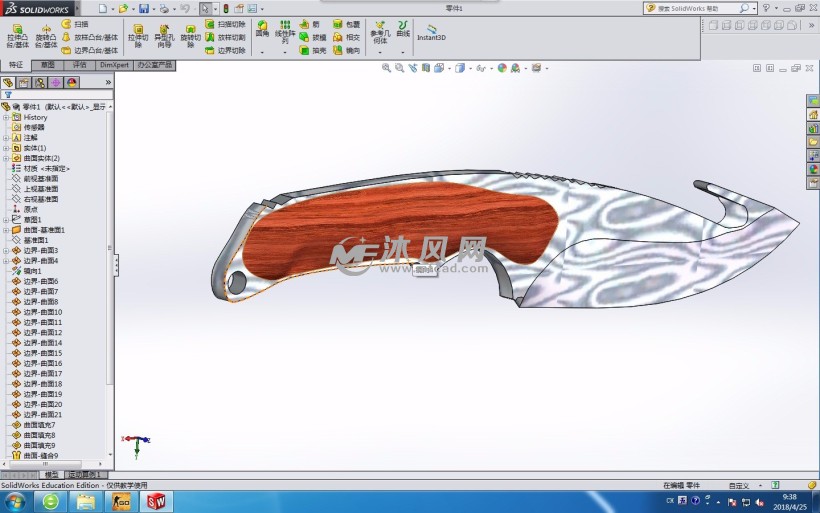This screenshot has width=820, height=513.
Task: Open the ConfigurationManager panel tab icon
Action: 40,83
